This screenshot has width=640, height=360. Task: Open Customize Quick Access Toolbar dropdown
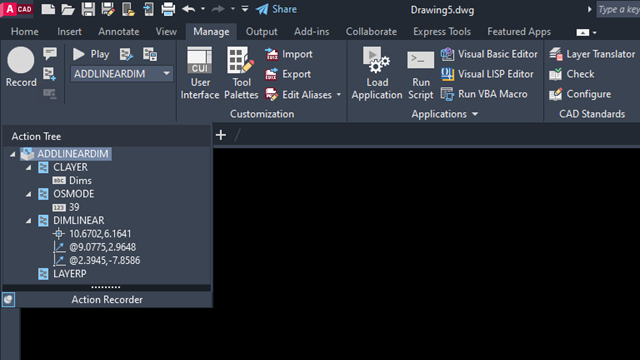(x=245, y=9)
